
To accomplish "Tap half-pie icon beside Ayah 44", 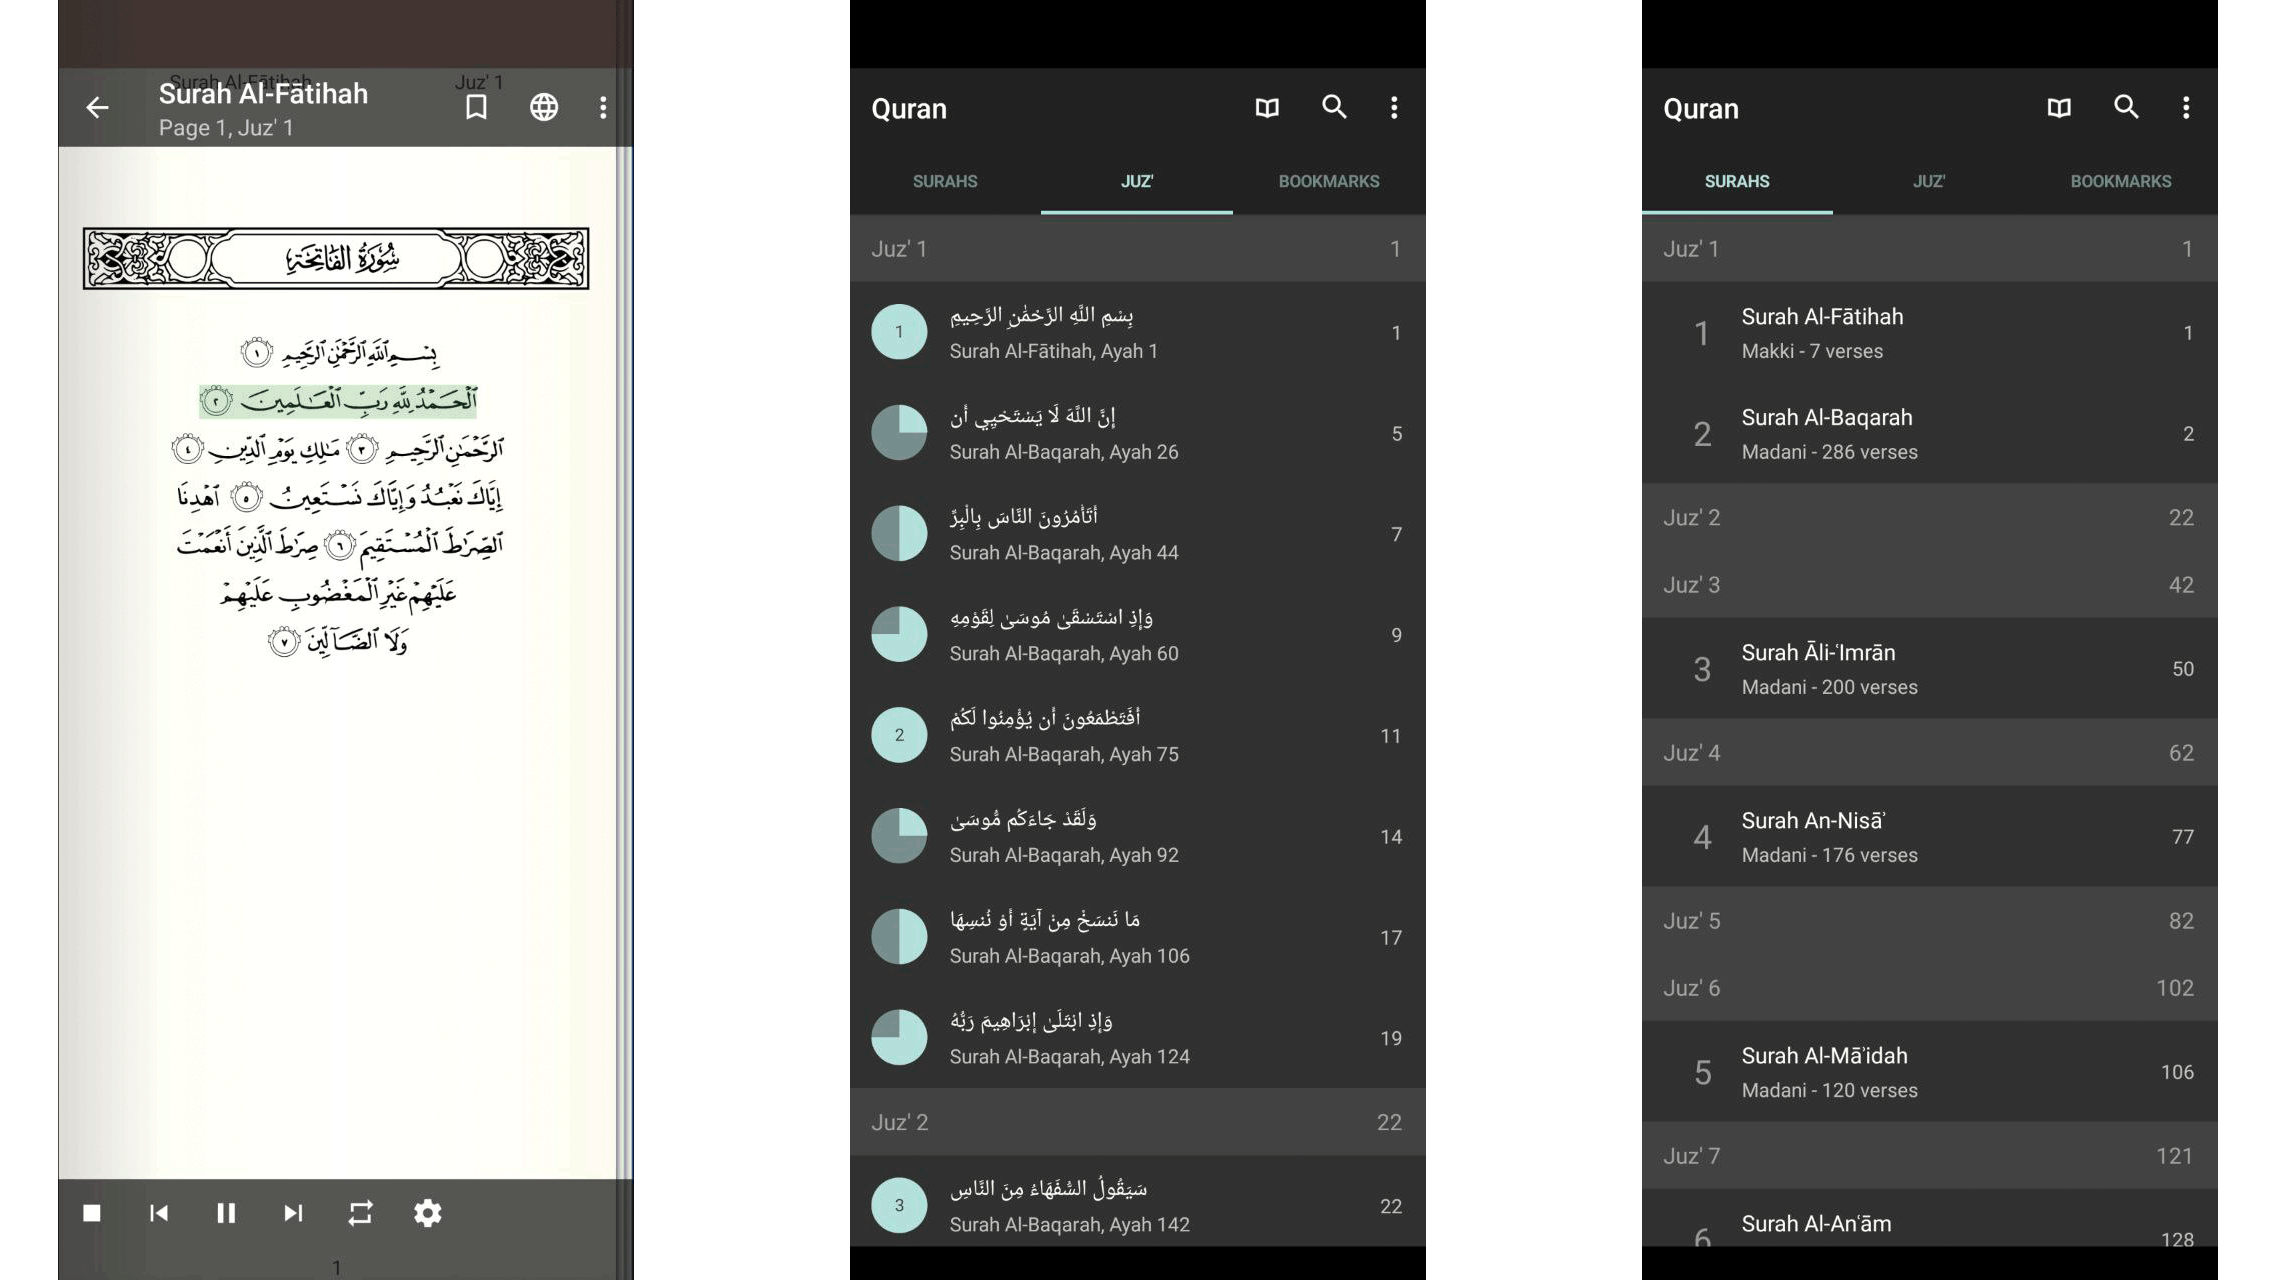I will tap(899, 534).
